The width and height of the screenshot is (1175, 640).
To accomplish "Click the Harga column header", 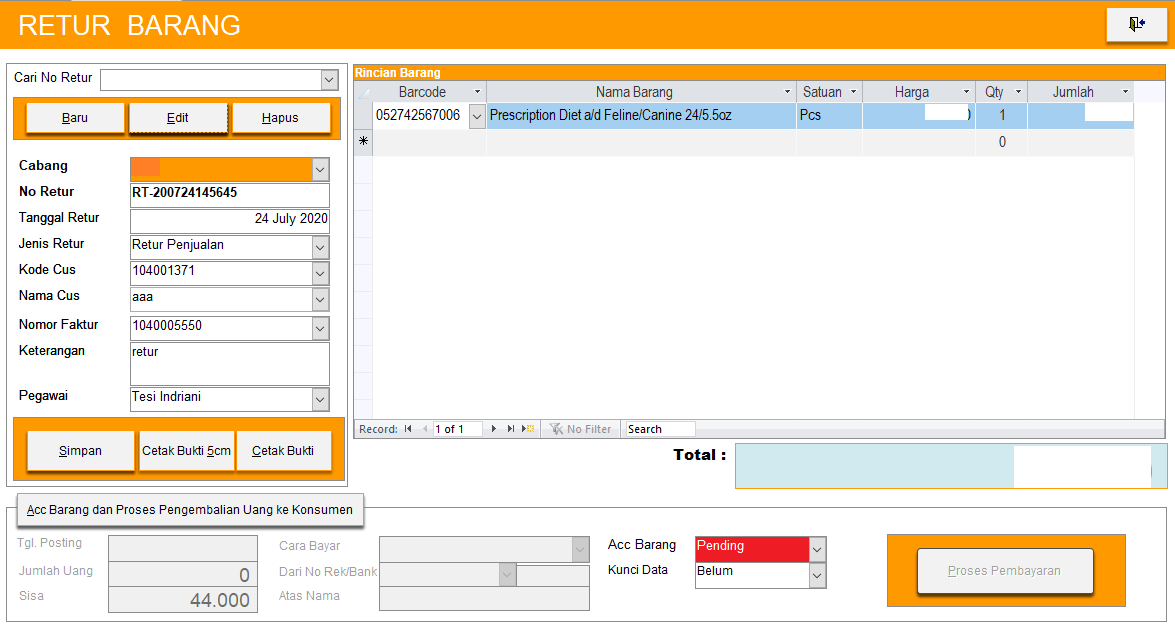I will point(911,92).
